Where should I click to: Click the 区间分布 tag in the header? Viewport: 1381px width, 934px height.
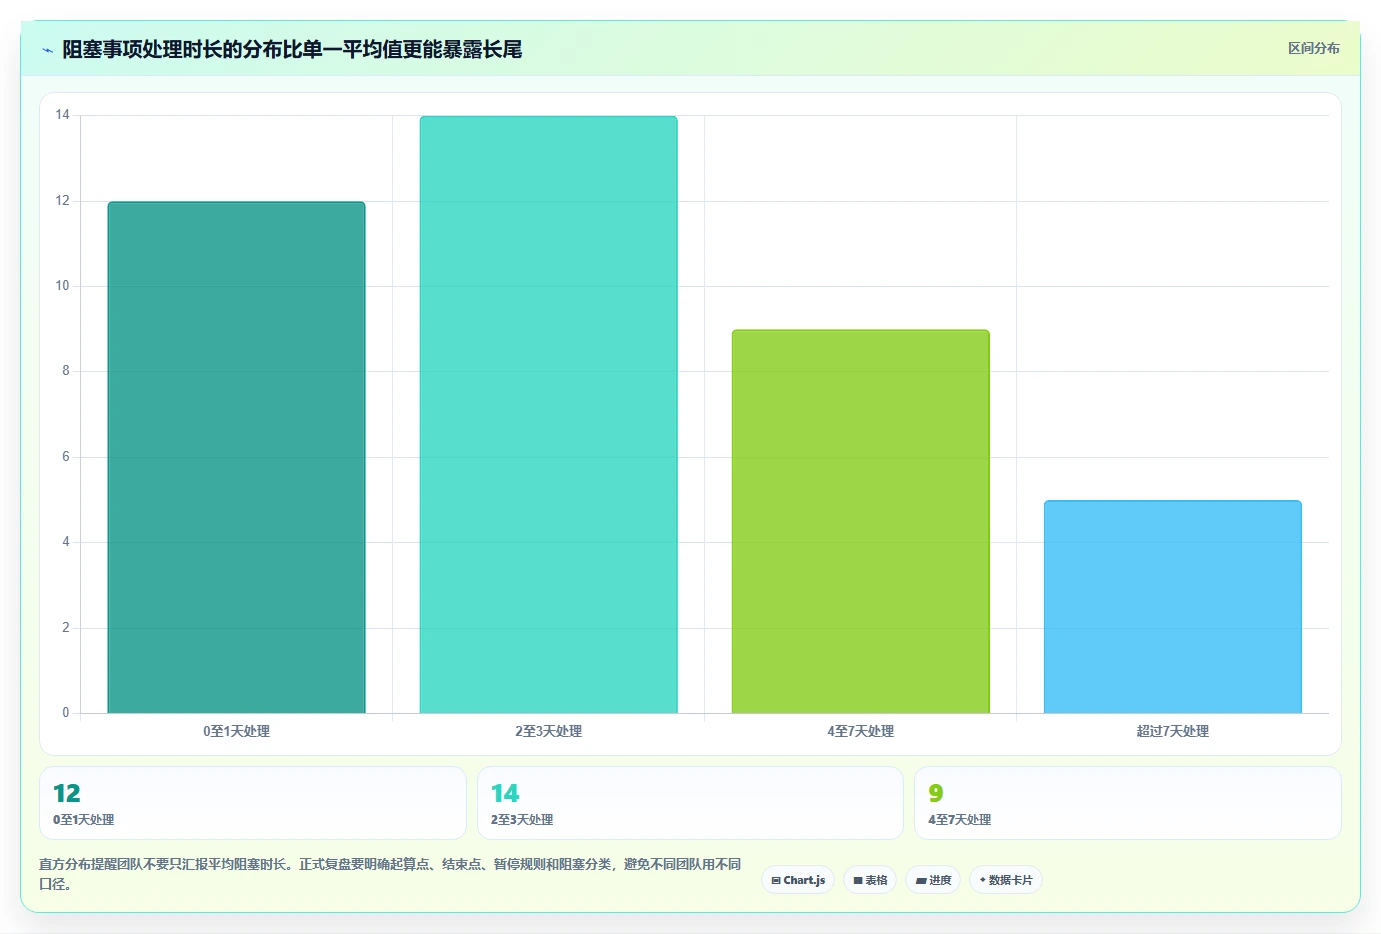tap(1313, 48)
